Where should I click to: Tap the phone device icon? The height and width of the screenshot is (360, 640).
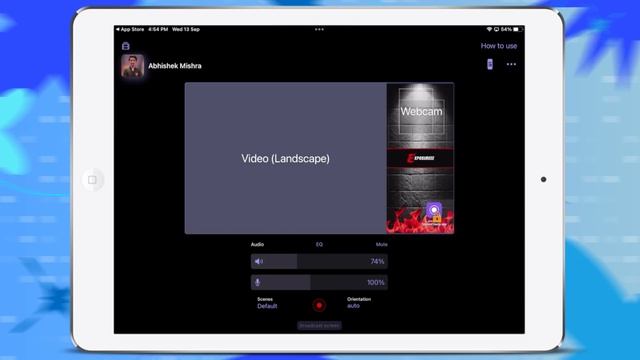490,64
